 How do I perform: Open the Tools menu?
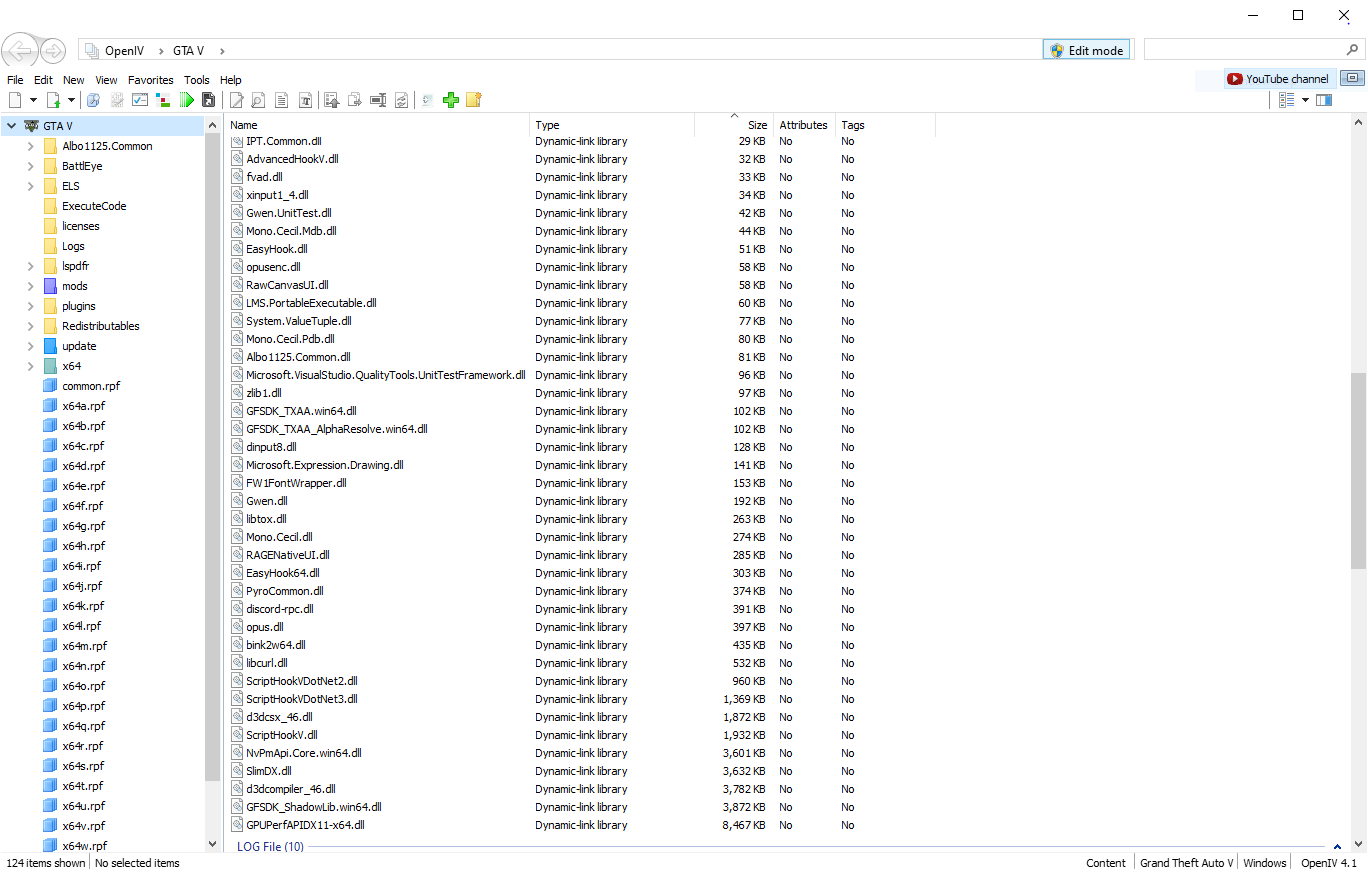click(197, 80)
